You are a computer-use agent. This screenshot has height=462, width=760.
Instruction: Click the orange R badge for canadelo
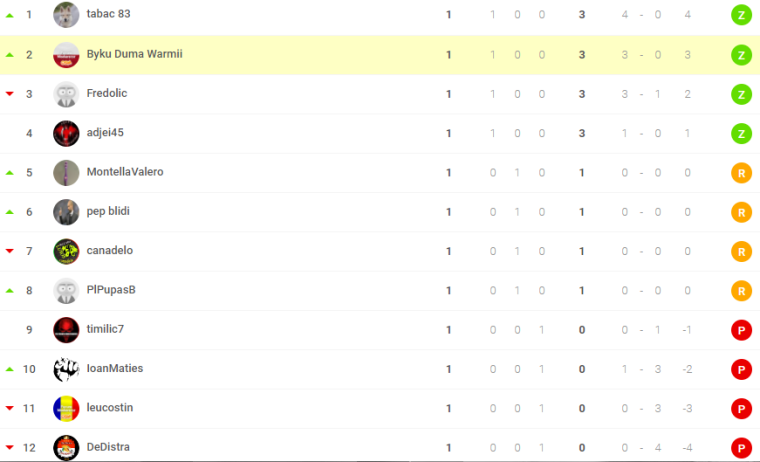(741, 252)
